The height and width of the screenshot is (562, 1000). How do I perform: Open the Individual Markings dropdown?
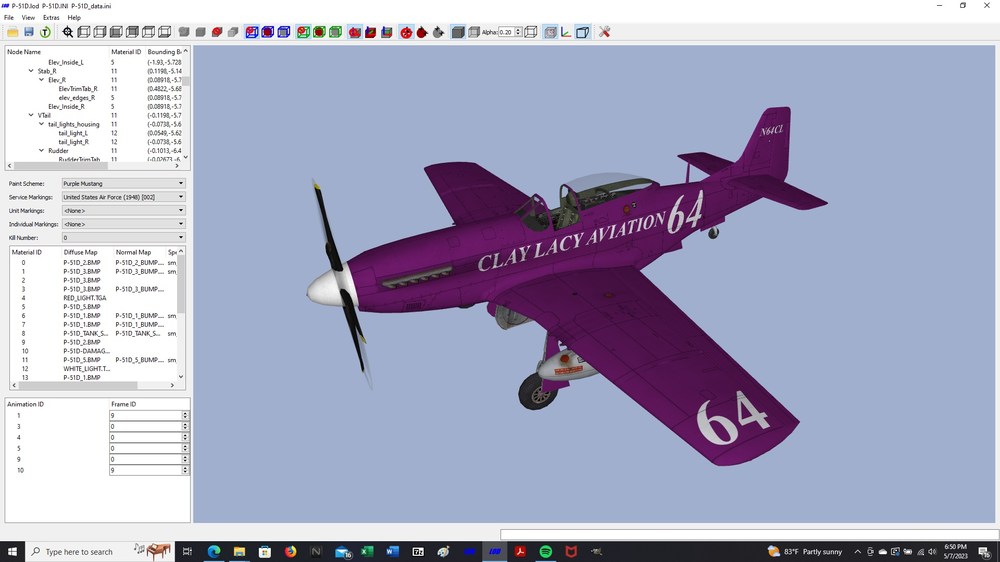pyautogui.click(x=123, y=224)
